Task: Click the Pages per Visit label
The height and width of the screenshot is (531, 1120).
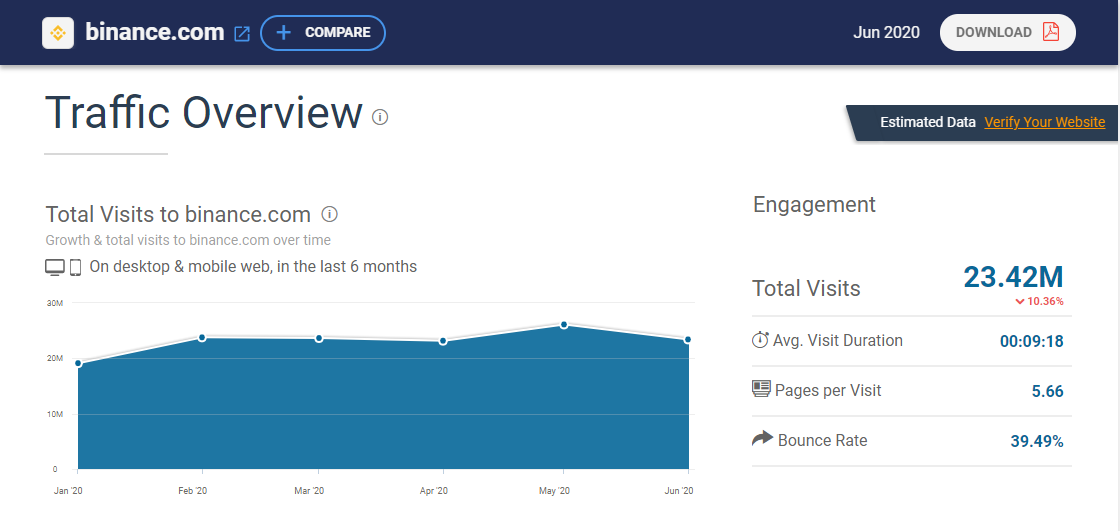Action: tap(828, 391)
